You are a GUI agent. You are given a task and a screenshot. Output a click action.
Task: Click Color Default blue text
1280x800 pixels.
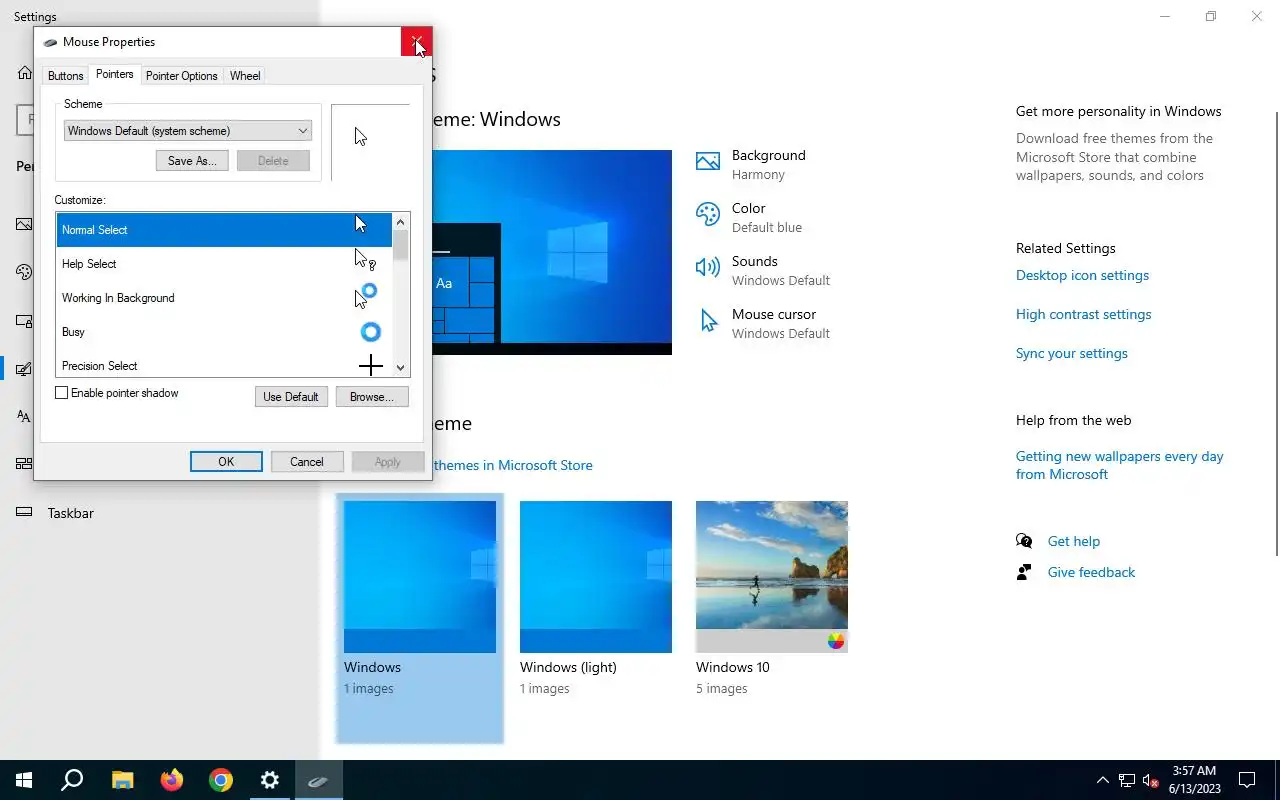tap(767, 218)
